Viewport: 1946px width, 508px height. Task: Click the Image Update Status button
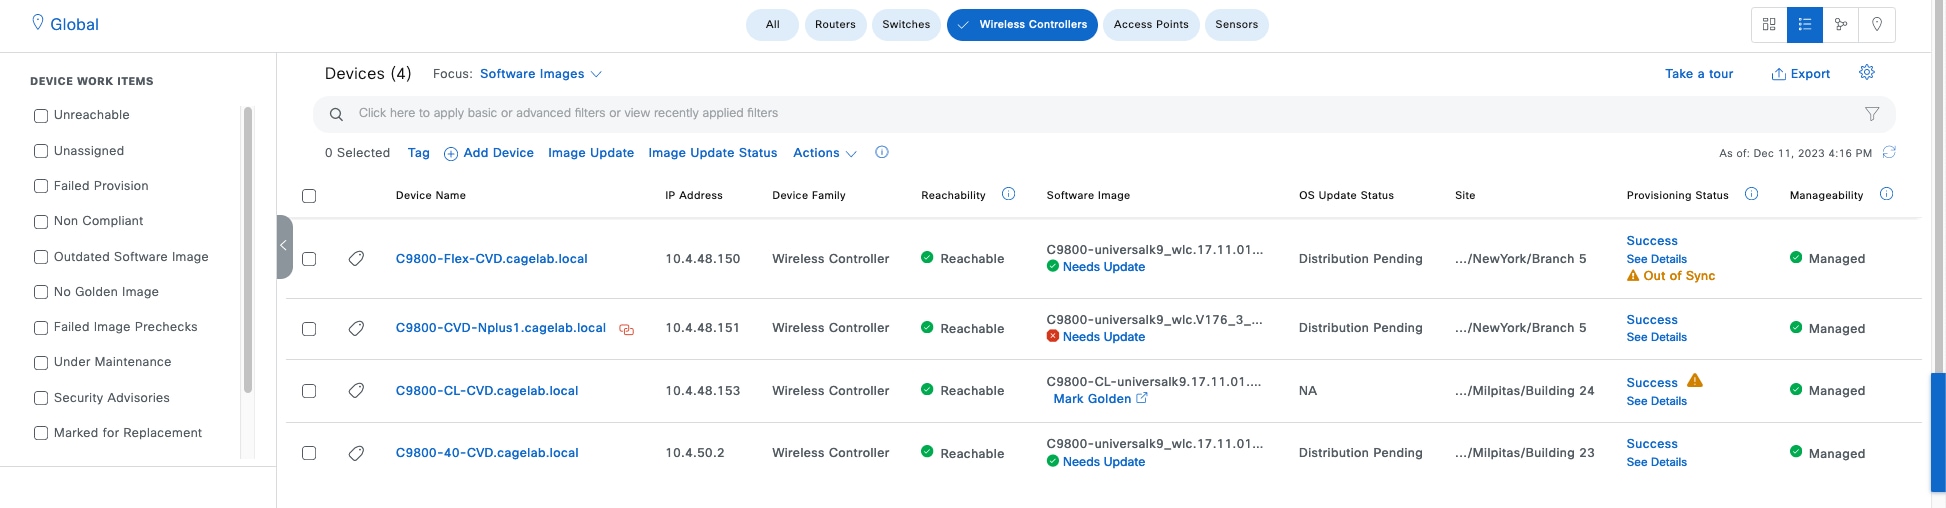click(712, 153)
